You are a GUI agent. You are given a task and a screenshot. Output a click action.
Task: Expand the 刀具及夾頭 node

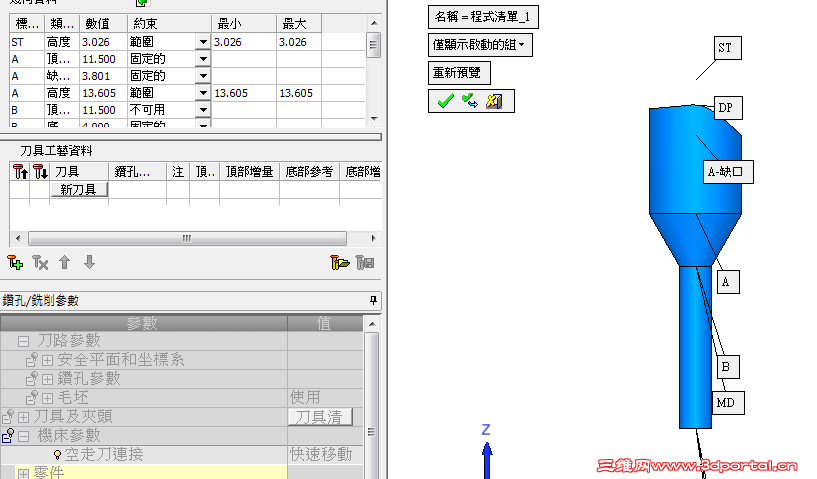23,417
